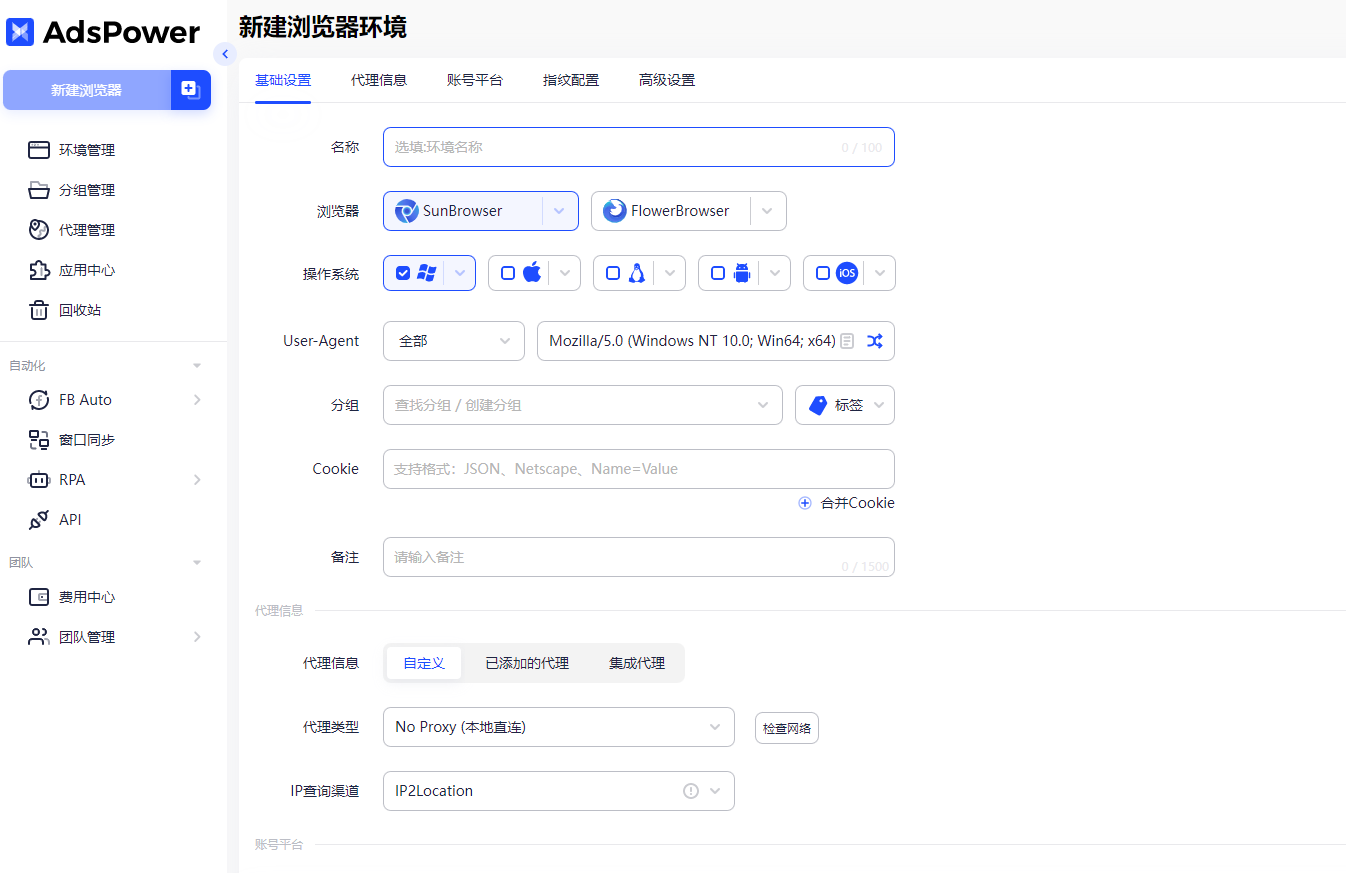Click the 合并Cookie plus icon

(805, 503)
